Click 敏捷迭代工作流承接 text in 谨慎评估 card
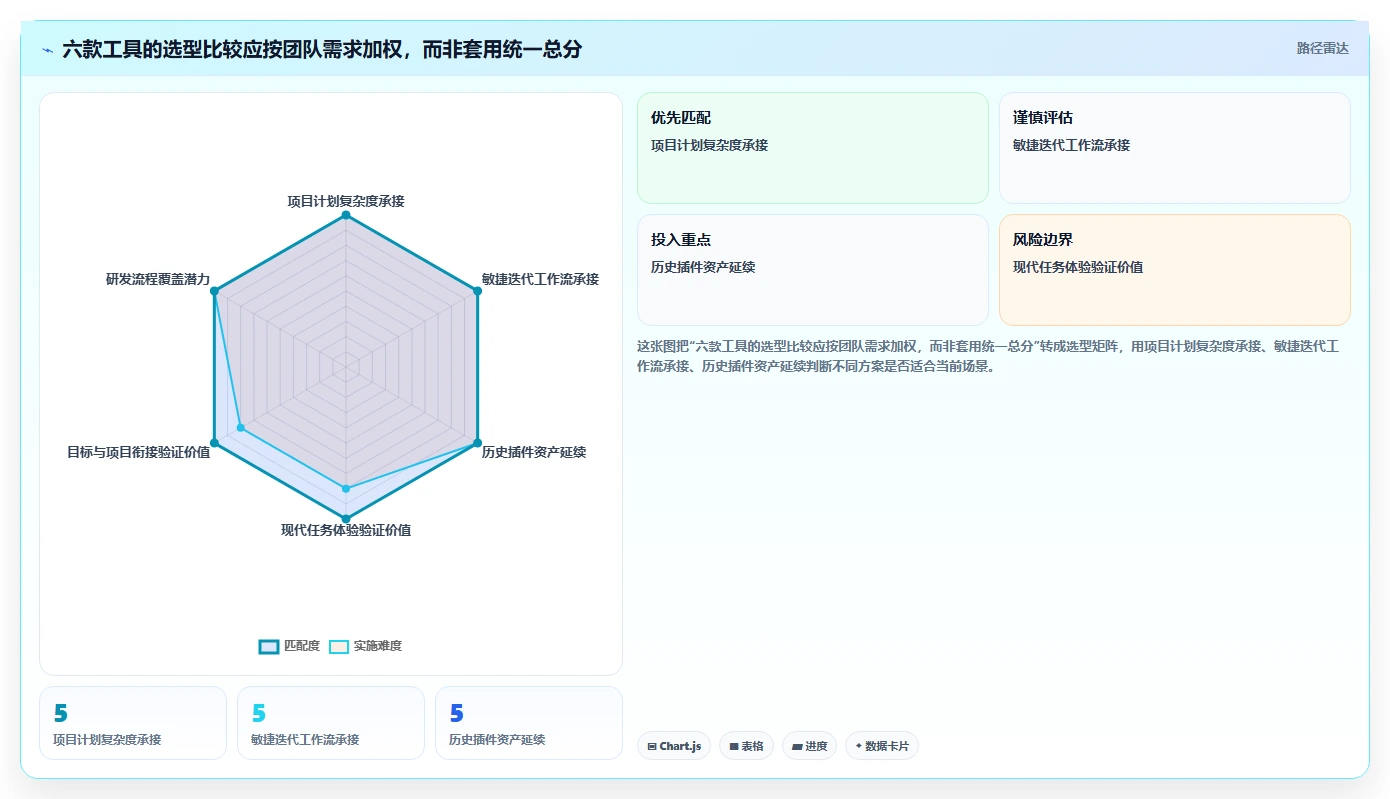Screen dimensions: 1390x799 click(1072, 145)
